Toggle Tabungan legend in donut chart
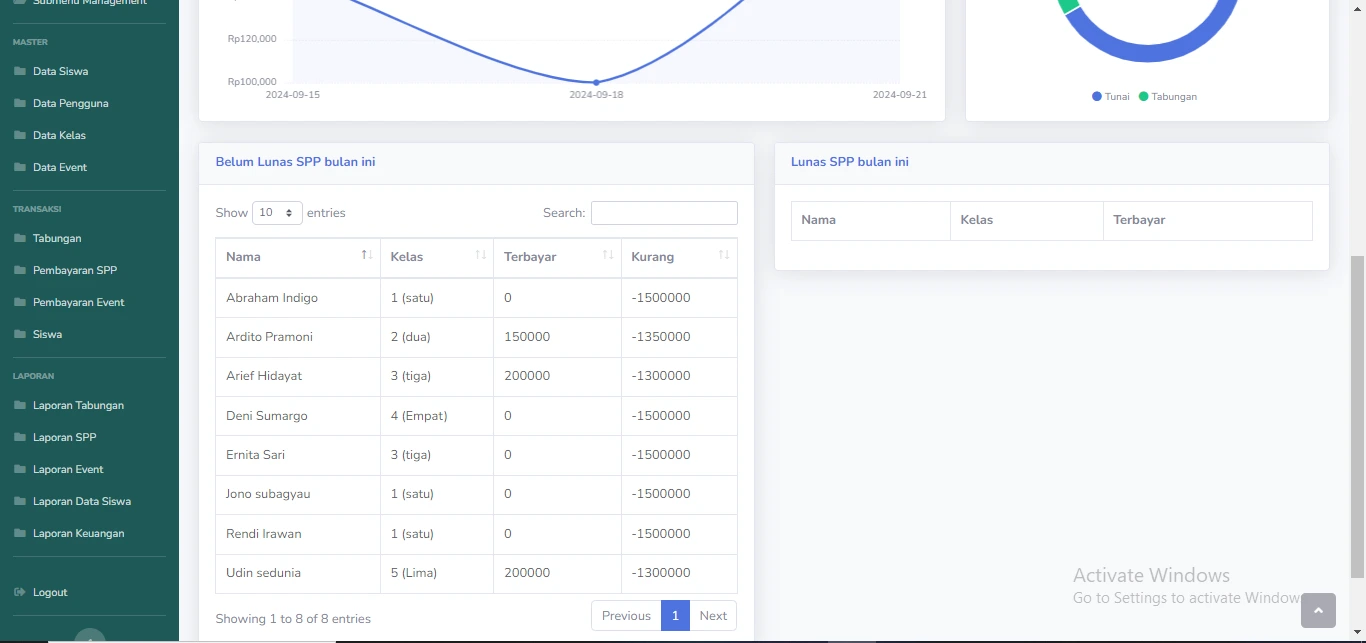 [x=1167, y=97]
